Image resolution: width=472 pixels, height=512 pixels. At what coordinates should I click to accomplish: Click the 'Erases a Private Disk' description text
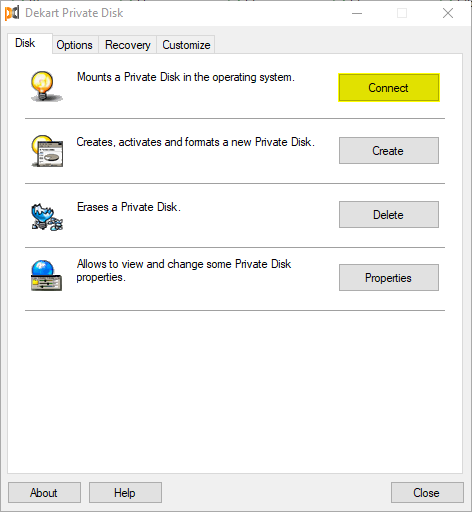point(129,207)
